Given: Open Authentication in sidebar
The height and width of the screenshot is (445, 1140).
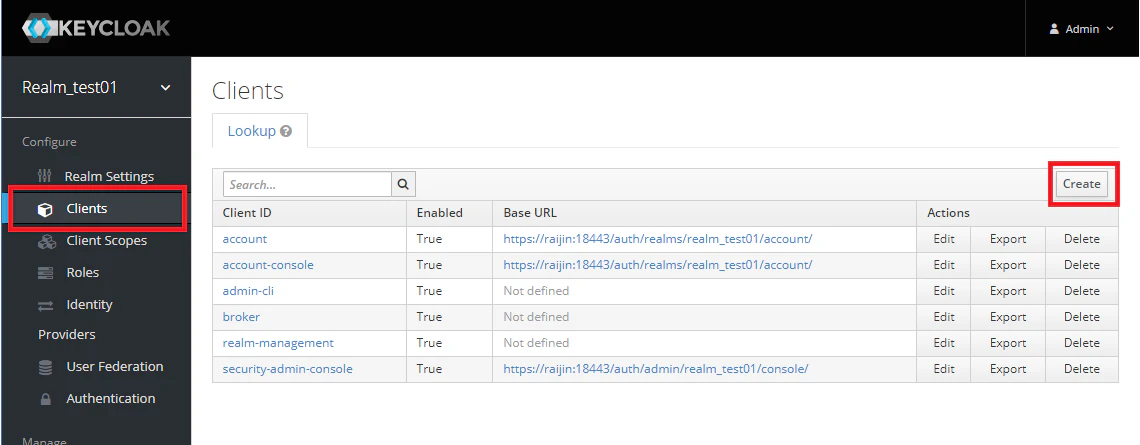Looking at the screenshot, I should (111, 398).
